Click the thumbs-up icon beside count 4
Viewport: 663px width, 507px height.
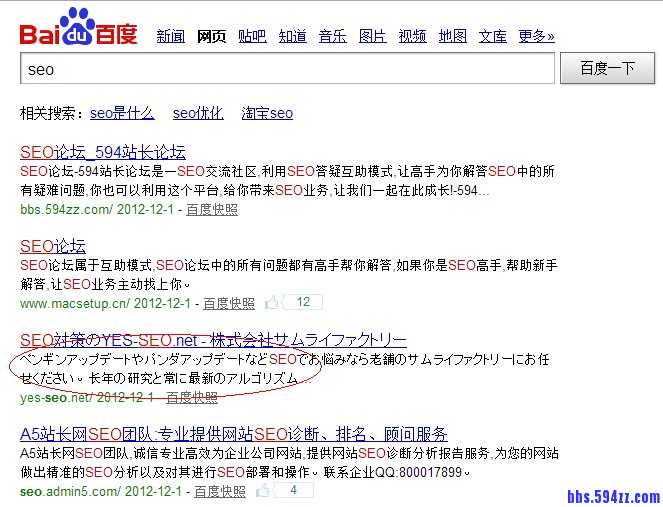coord(263,491)
